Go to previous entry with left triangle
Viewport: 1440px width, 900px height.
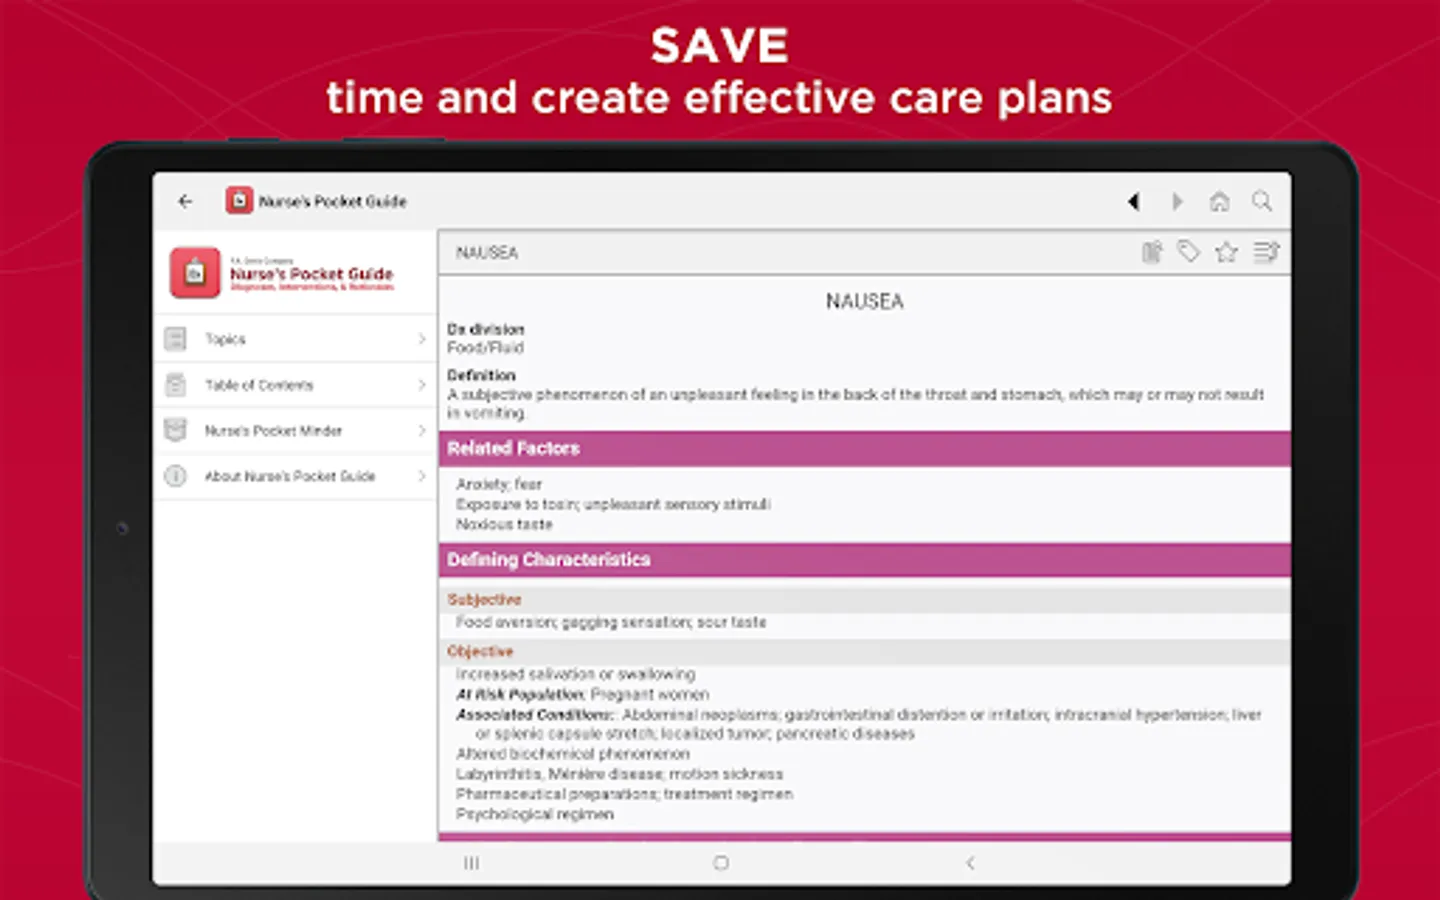coord(1133,201)
